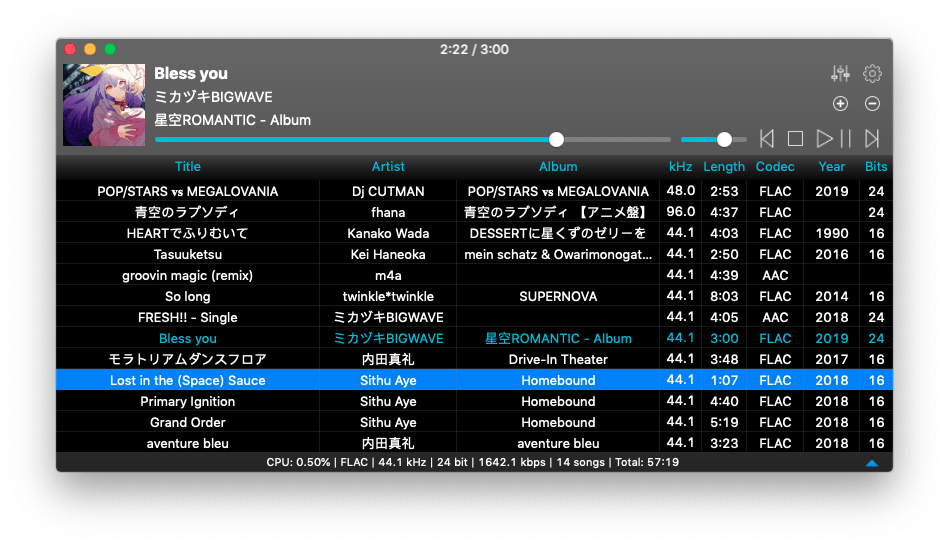Click year 1990 cell

(832, 234)
